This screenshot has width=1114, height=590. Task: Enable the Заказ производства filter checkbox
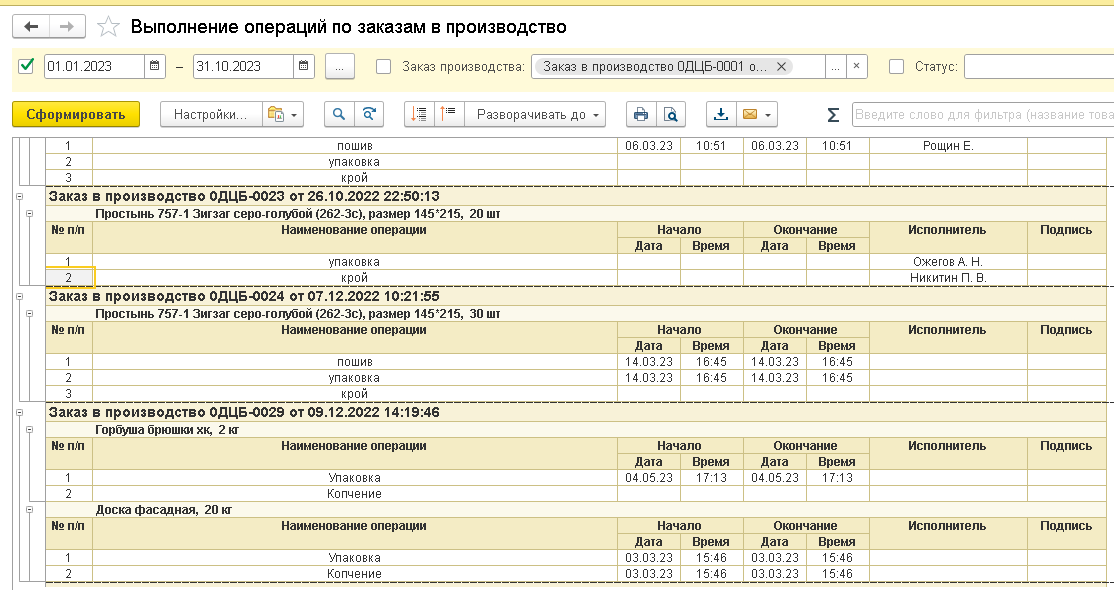[384, 67]
